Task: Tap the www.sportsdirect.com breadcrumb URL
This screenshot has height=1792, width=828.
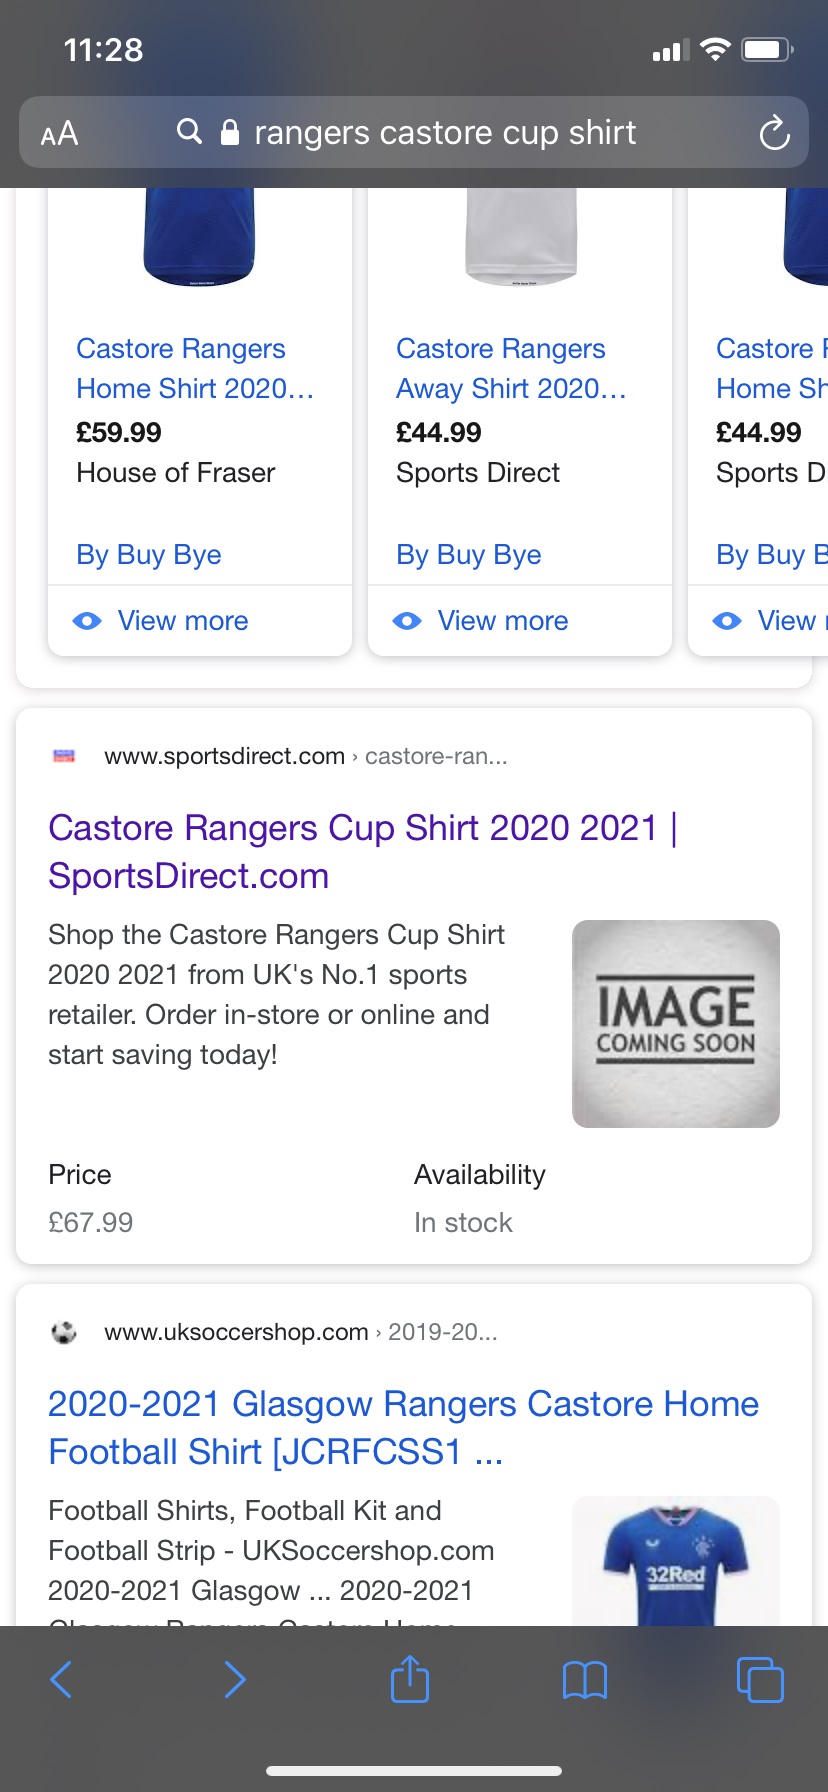Action: (x=224, y=757)
